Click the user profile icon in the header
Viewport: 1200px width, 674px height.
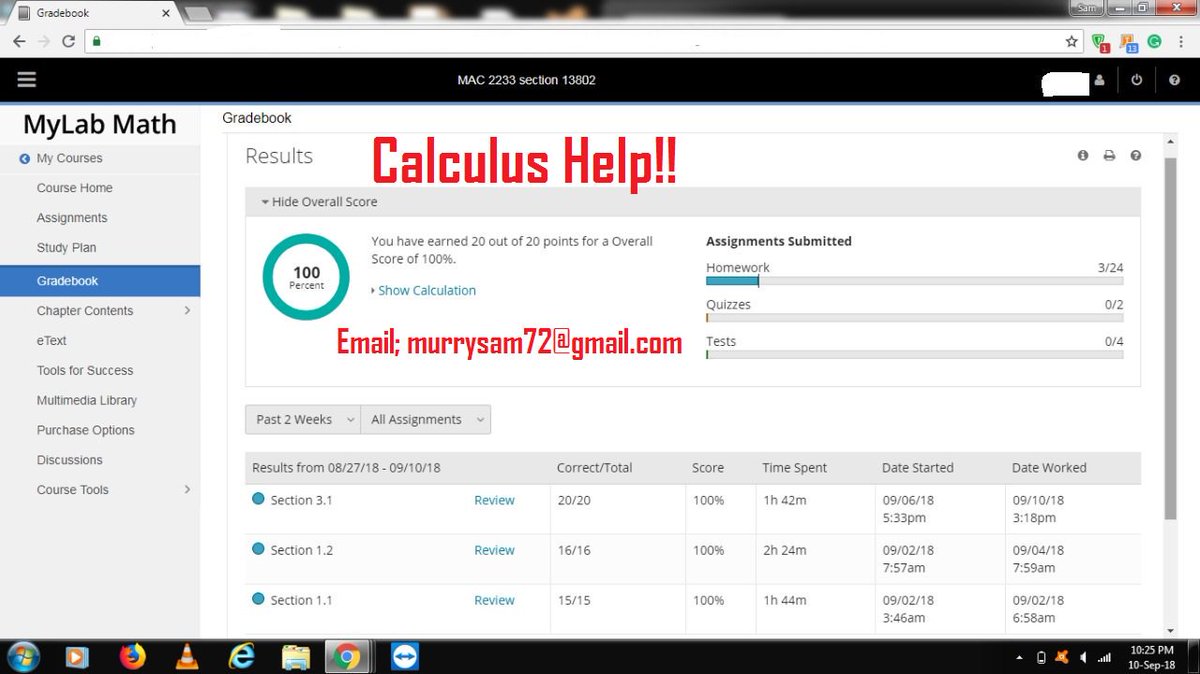click(x=1100, y=80)
